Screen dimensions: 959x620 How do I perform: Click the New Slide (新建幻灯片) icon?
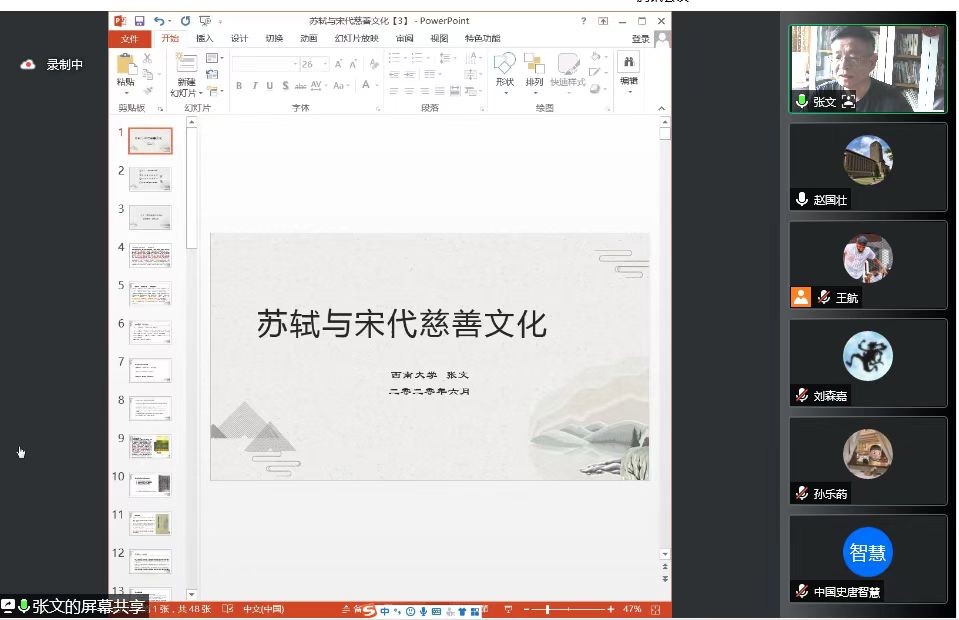coord(186,66)
